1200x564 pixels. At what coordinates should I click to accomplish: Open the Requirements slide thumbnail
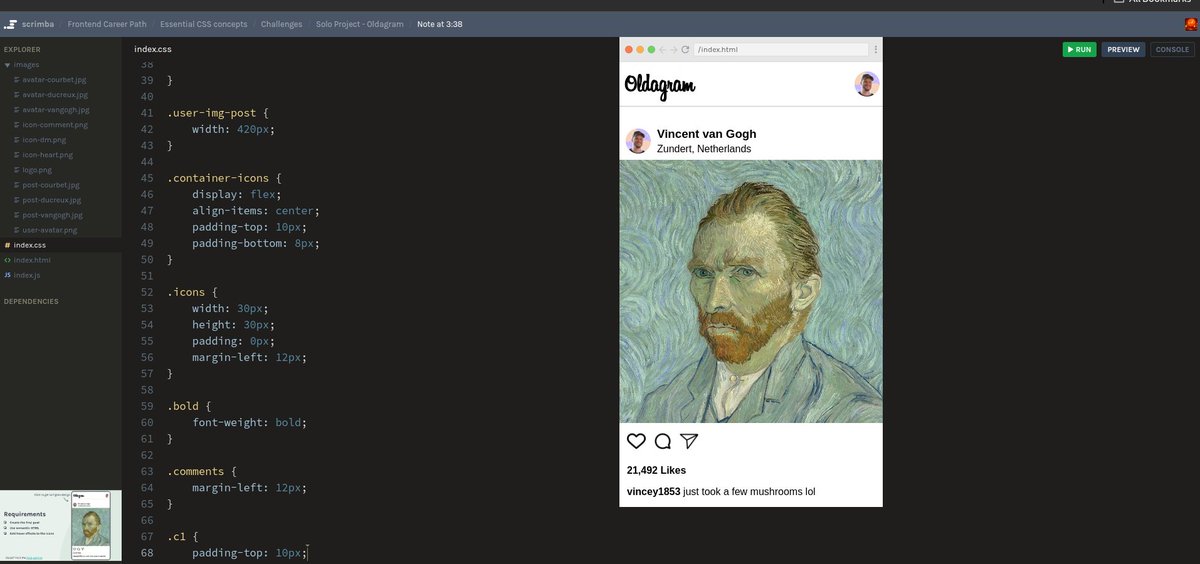[x=61, y=526]
